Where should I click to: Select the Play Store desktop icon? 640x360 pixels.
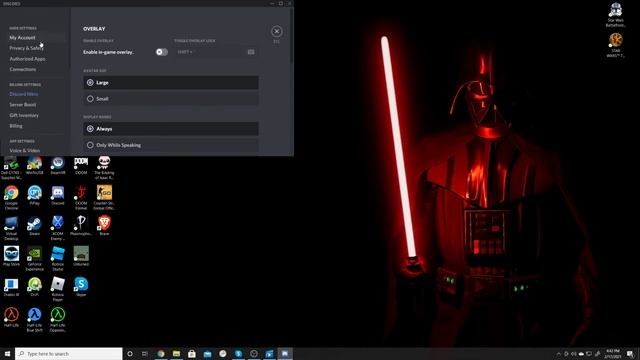click(11, 256)
